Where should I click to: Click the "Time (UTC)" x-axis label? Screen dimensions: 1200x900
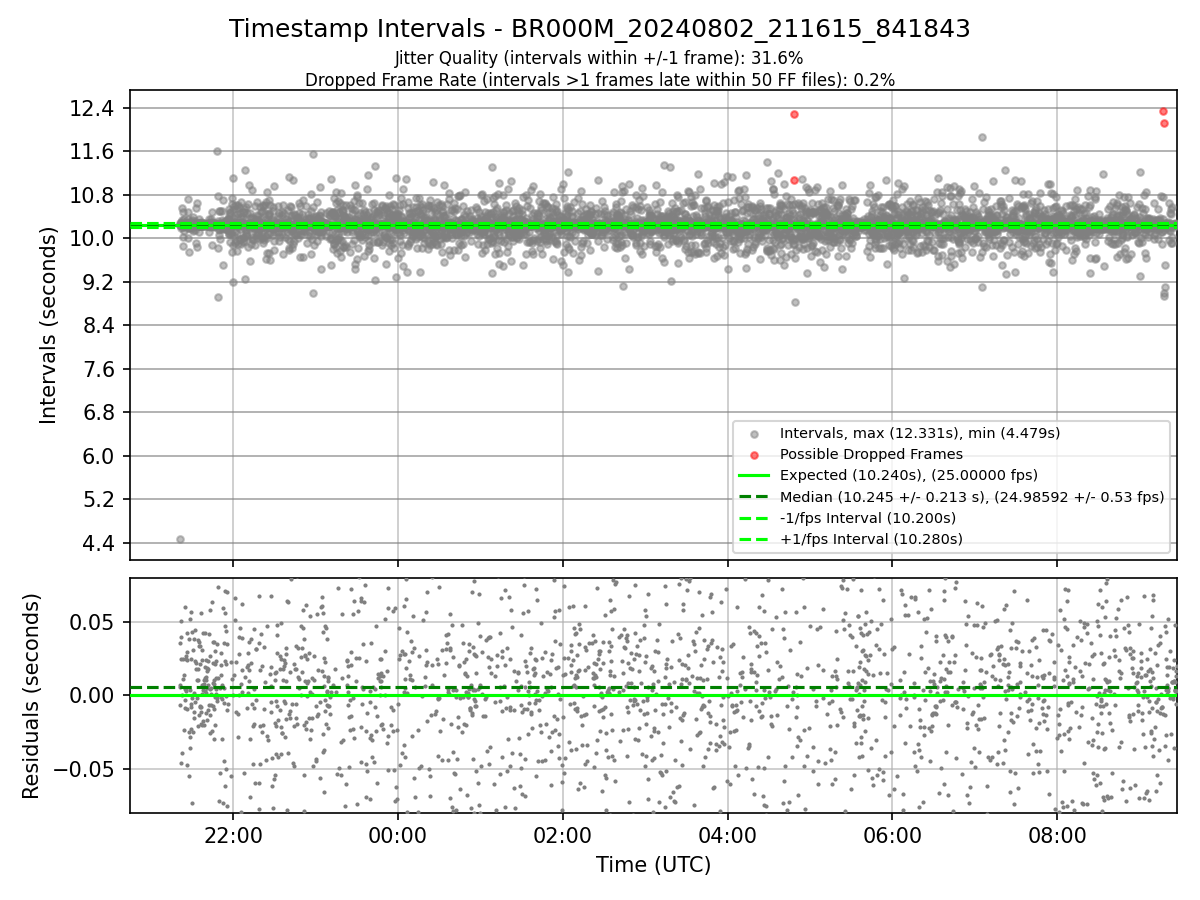653,865
